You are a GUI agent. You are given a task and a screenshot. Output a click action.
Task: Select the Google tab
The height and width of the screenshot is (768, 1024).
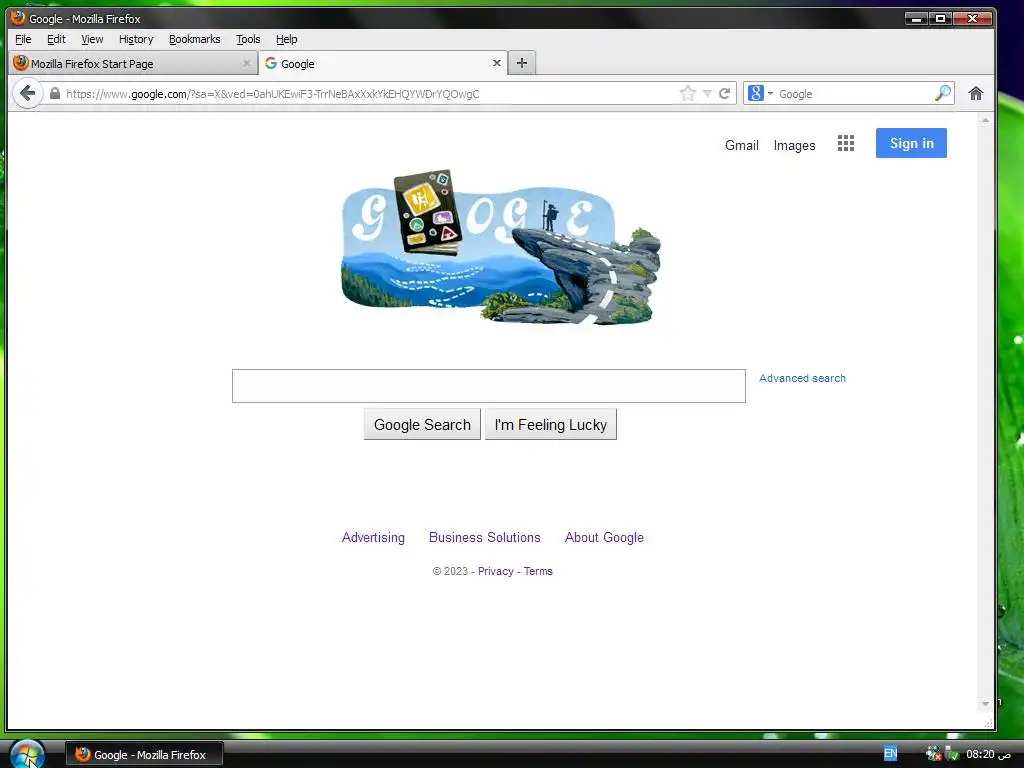(383, 63)
